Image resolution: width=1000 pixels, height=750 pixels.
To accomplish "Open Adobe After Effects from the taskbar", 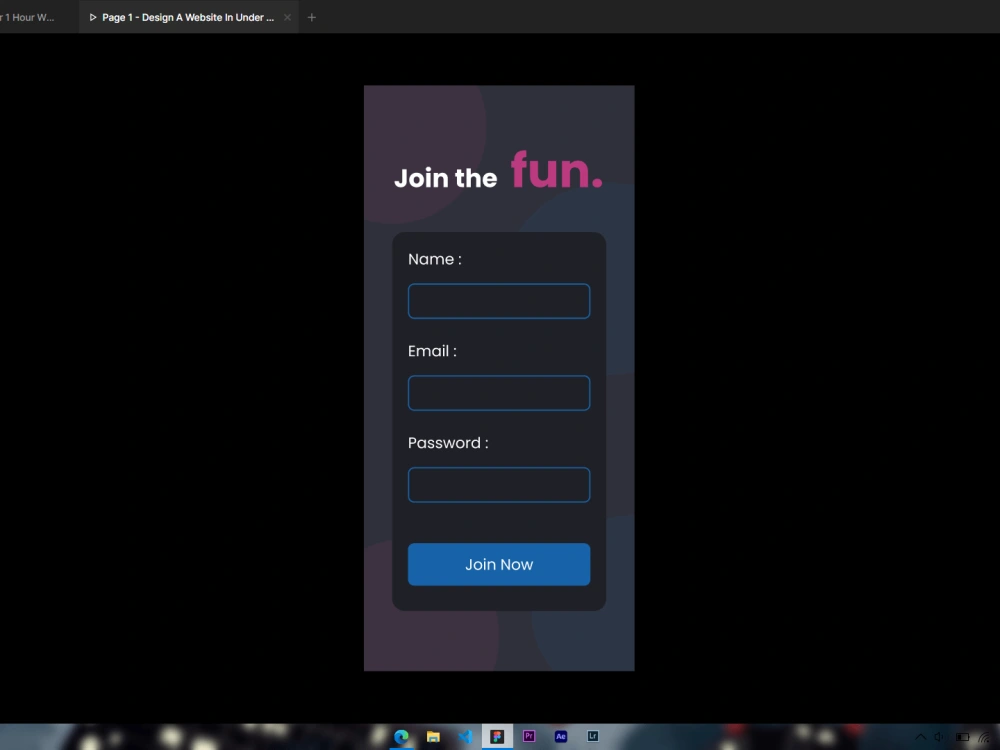I will [x=561, y=736].
